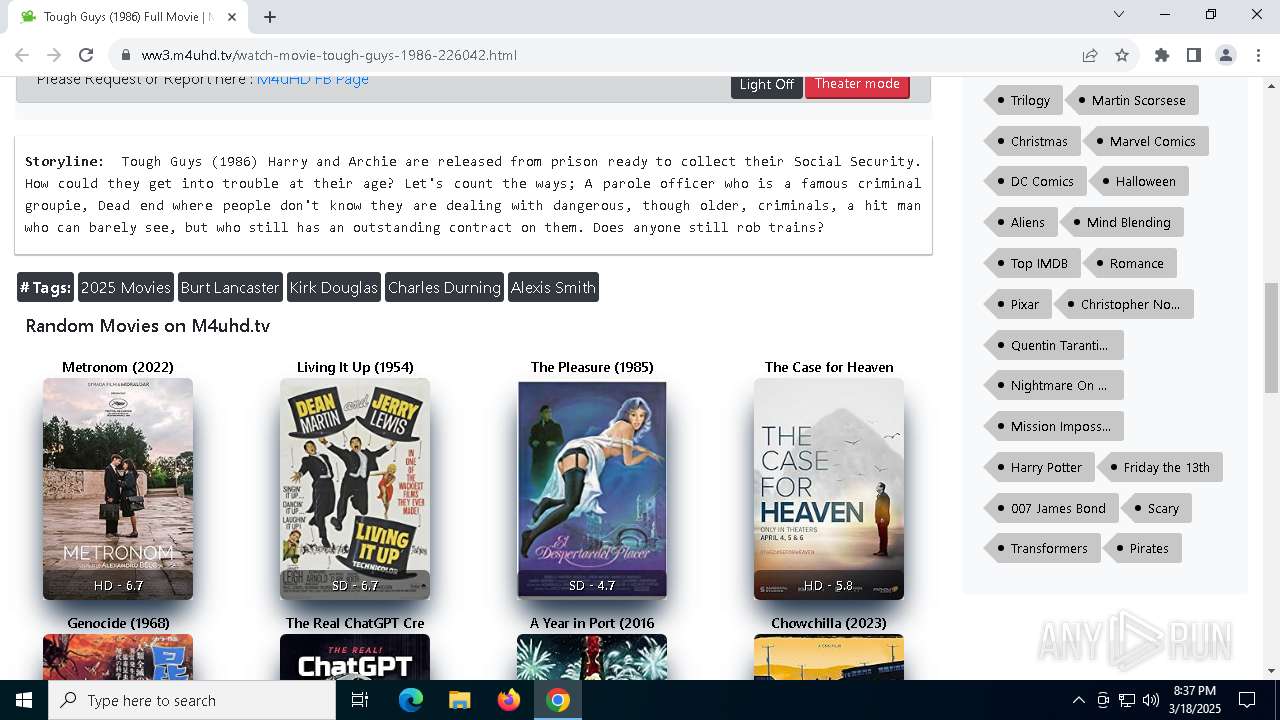Toggle the Light Off button

[767, 85]
